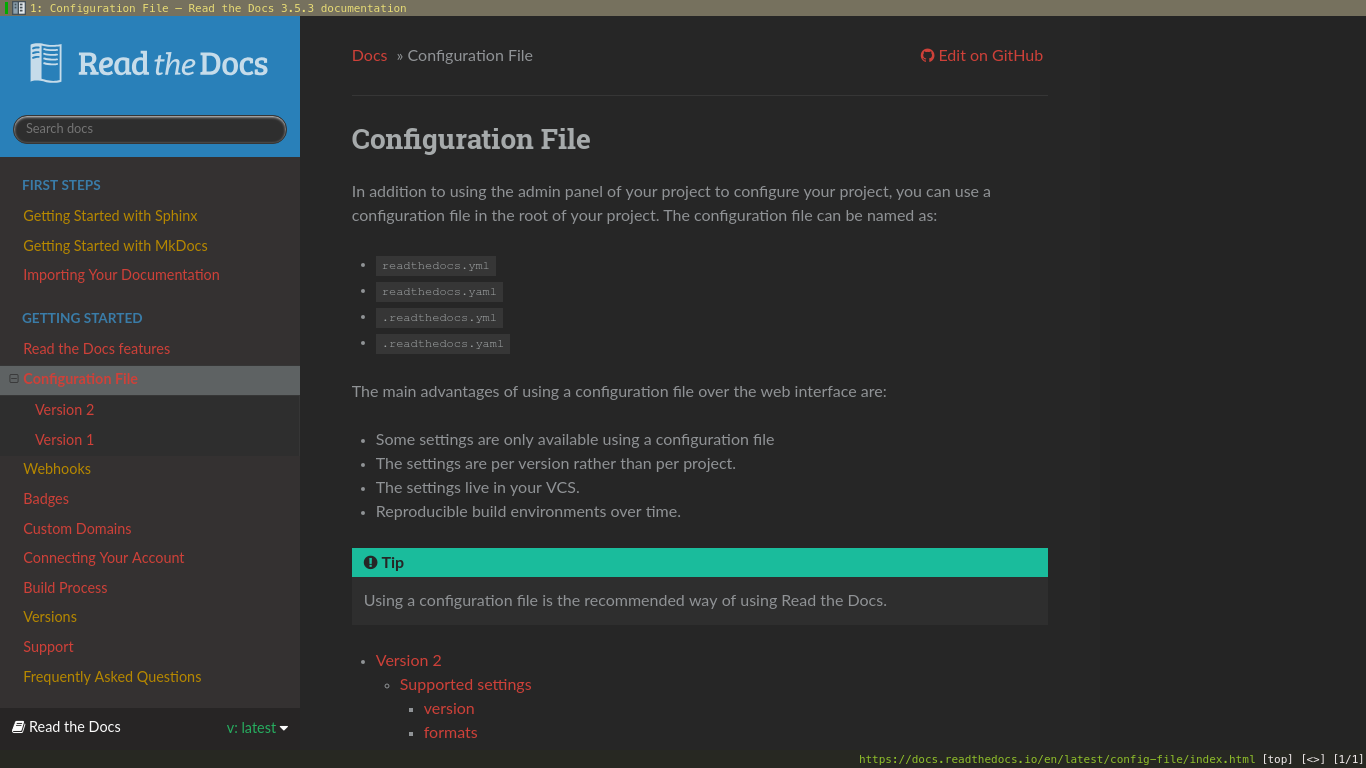Open the 'v: latest' version dropdown
Viewport: 1366px width, 768px height.
click(257, 728)
